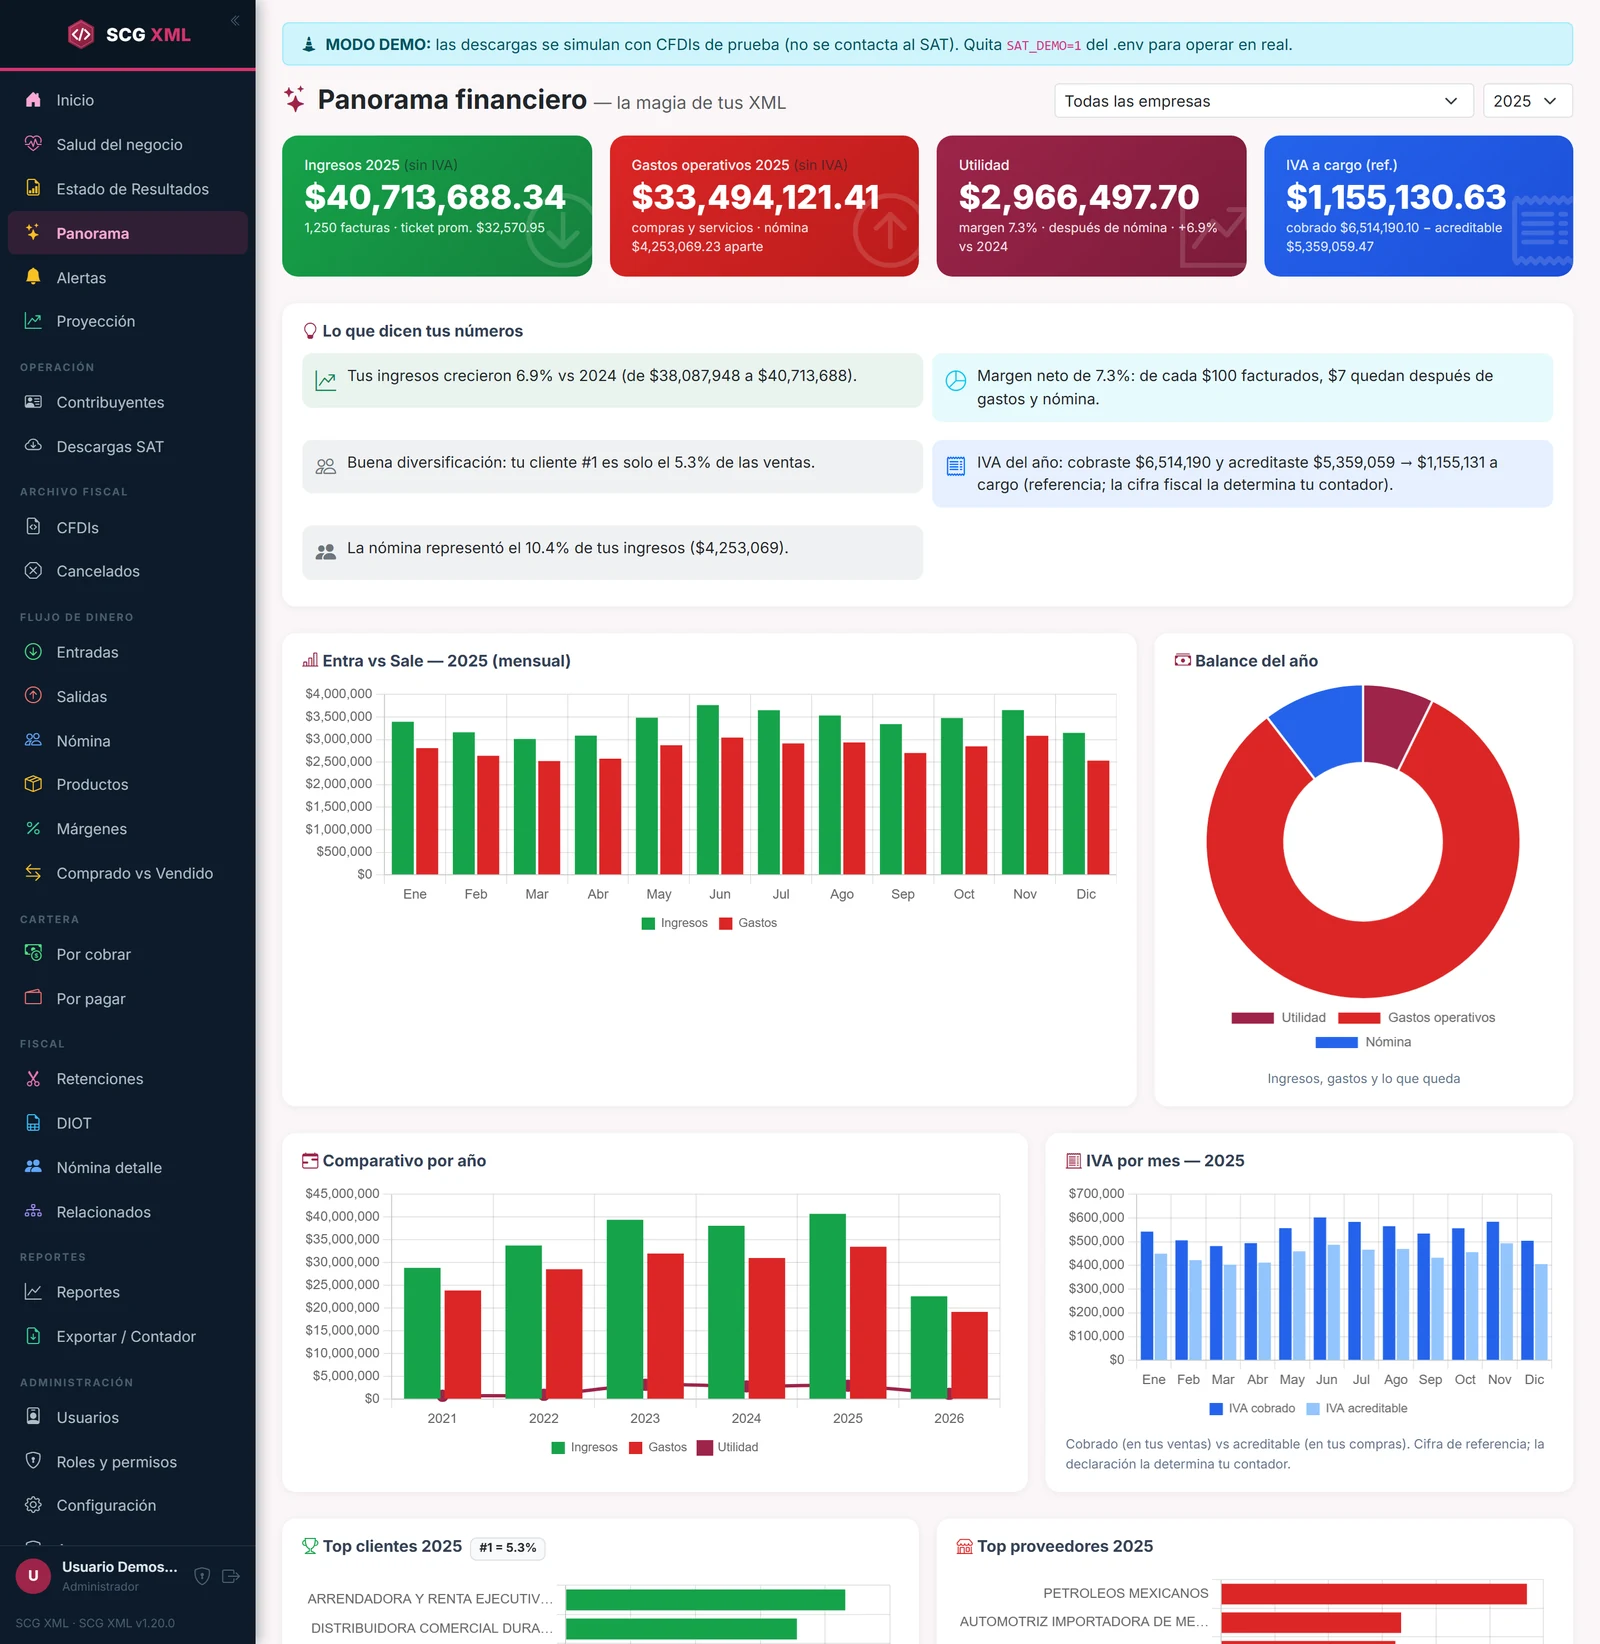Open the Comprado vs Vendido page
Screen dimensions: 1600x1644
tap(128, 873)
